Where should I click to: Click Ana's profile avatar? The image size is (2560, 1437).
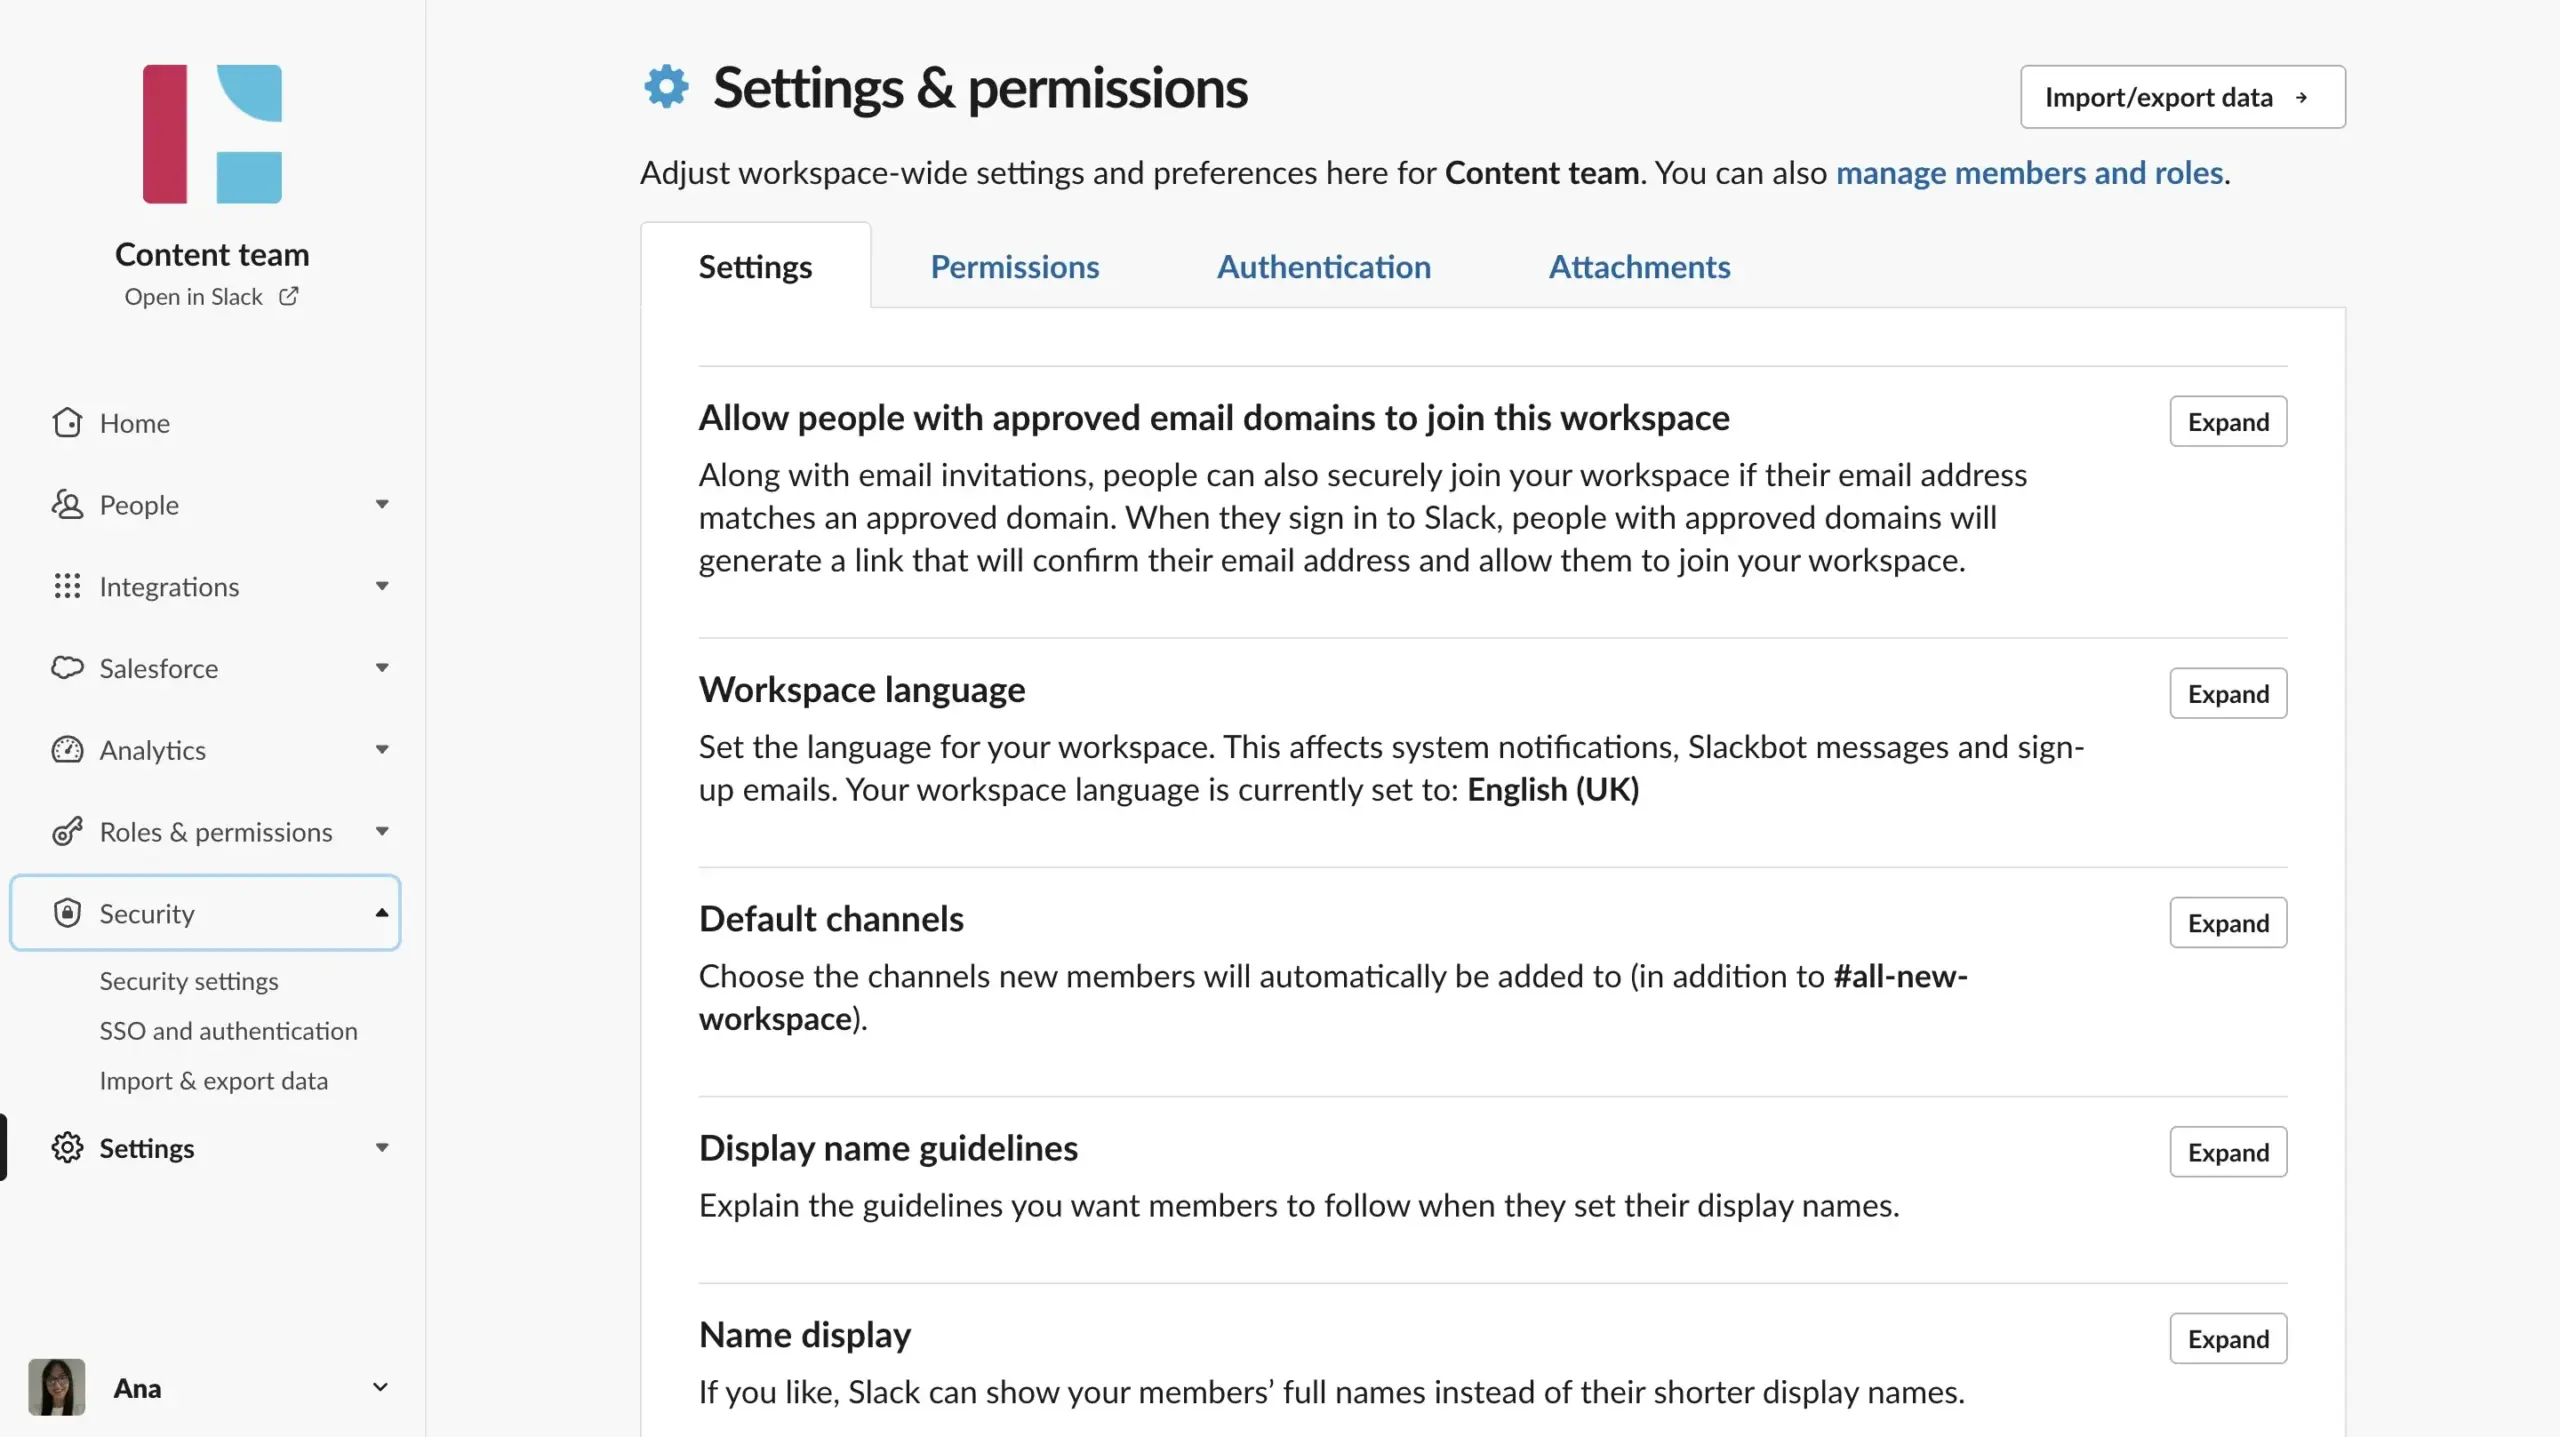[x=56, y=1388]
